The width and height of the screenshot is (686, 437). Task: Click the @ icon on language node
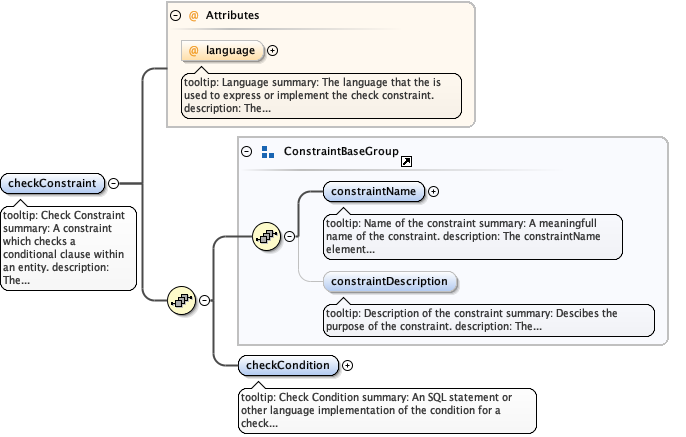pos(194,50)
